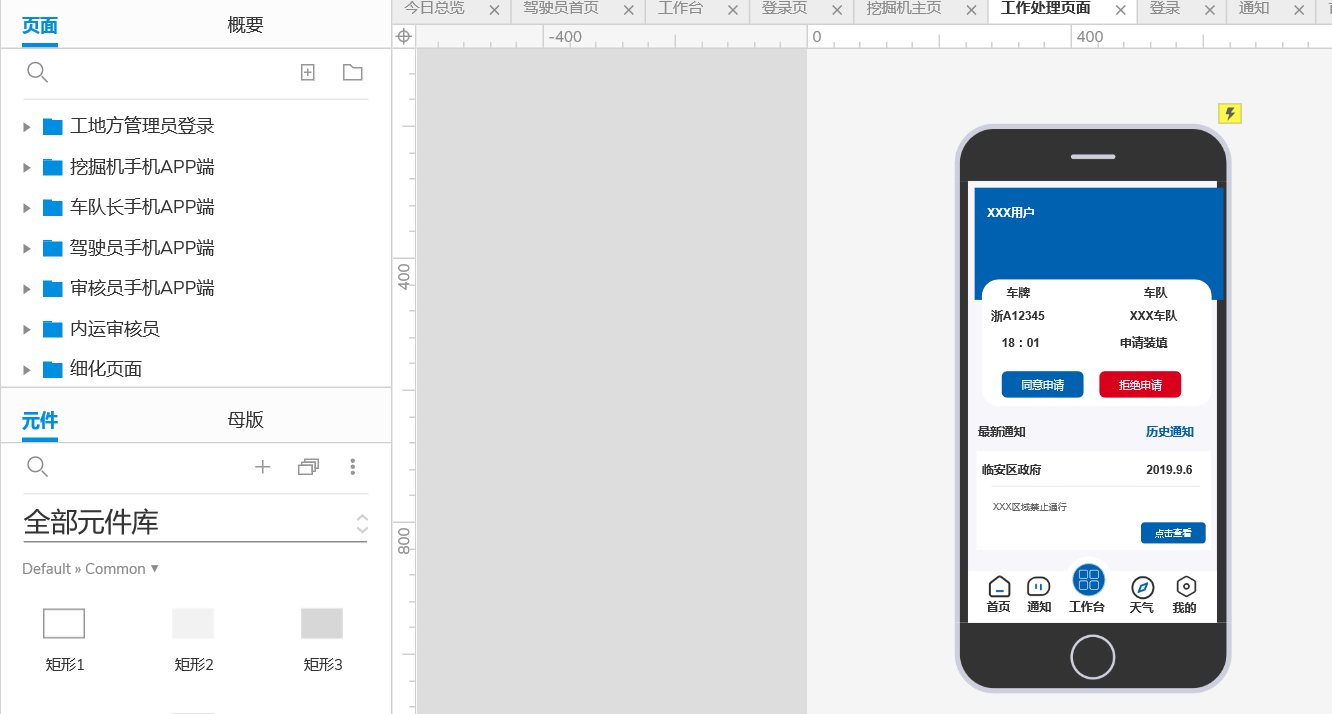Screen dimensions: 1332x714
Task: Click the ruler origin crosshair icon
Action: pos(404,36)
